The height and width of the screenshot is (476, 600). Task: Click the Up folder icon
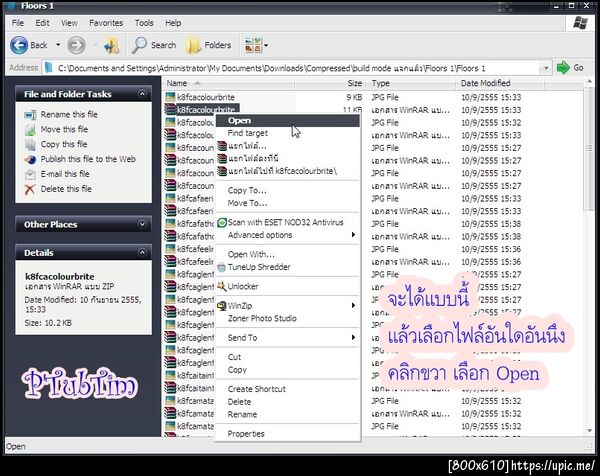coord(112,46)
